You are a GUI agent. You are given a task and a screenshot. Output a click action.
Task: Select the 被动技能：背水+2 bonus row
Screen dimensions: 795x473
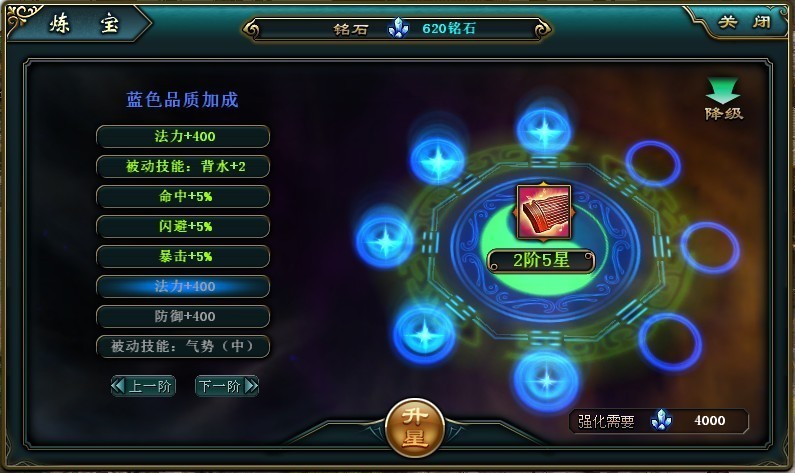pos(183,166)
